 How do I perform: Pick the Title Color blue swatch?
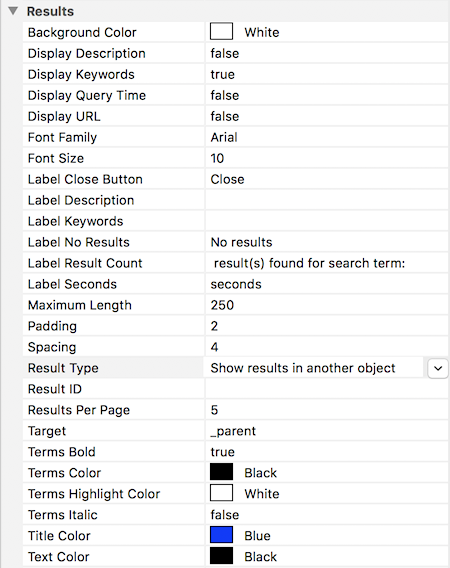tap(221, 535)
